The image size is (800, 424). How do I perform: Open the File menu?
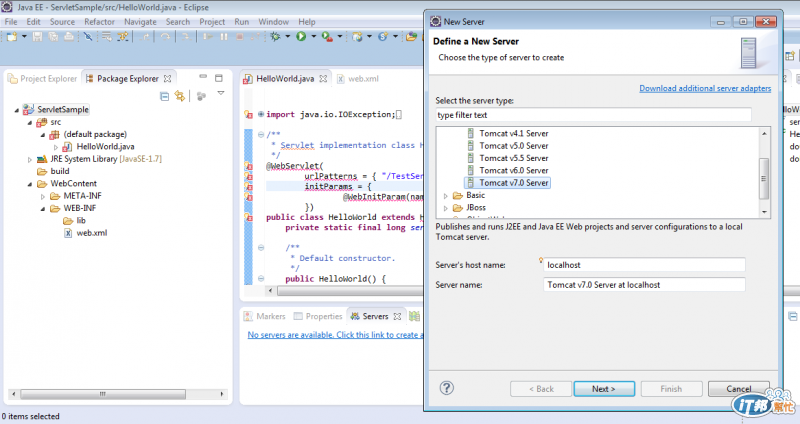[x=11, y=22]
